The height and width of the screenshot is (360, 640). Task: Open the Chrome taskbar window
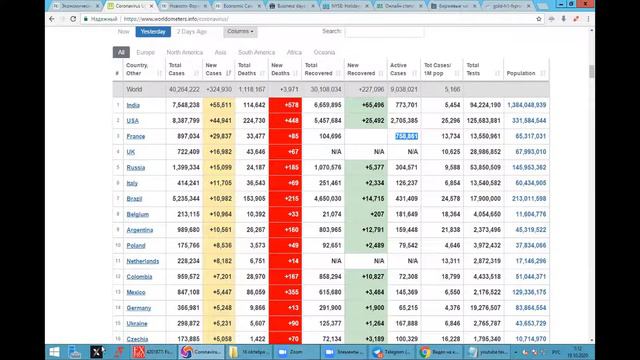440,352
